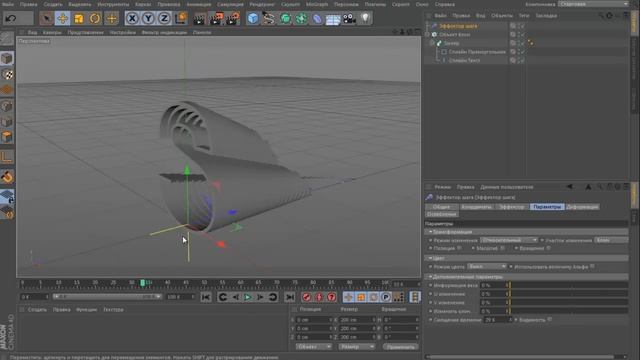Click the Смещение времени input field

[497, 320]
